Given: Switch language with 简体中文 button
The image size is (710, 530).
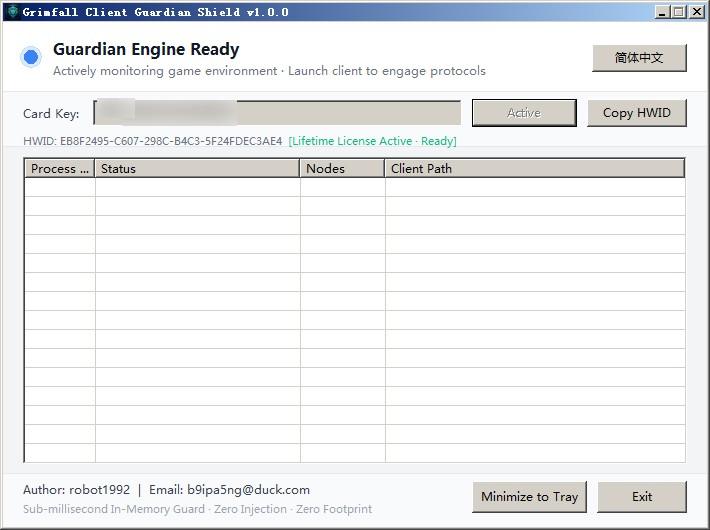Looking at the screenshot, I should pyautogui.click(x=639, y=58).
